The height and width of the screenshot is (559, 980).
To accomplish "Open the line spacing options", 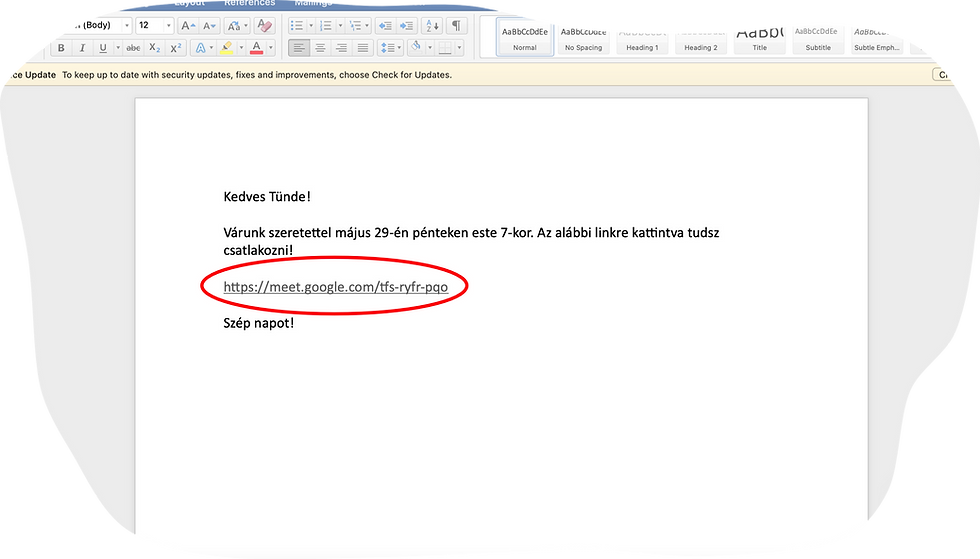I will point(391,48).
